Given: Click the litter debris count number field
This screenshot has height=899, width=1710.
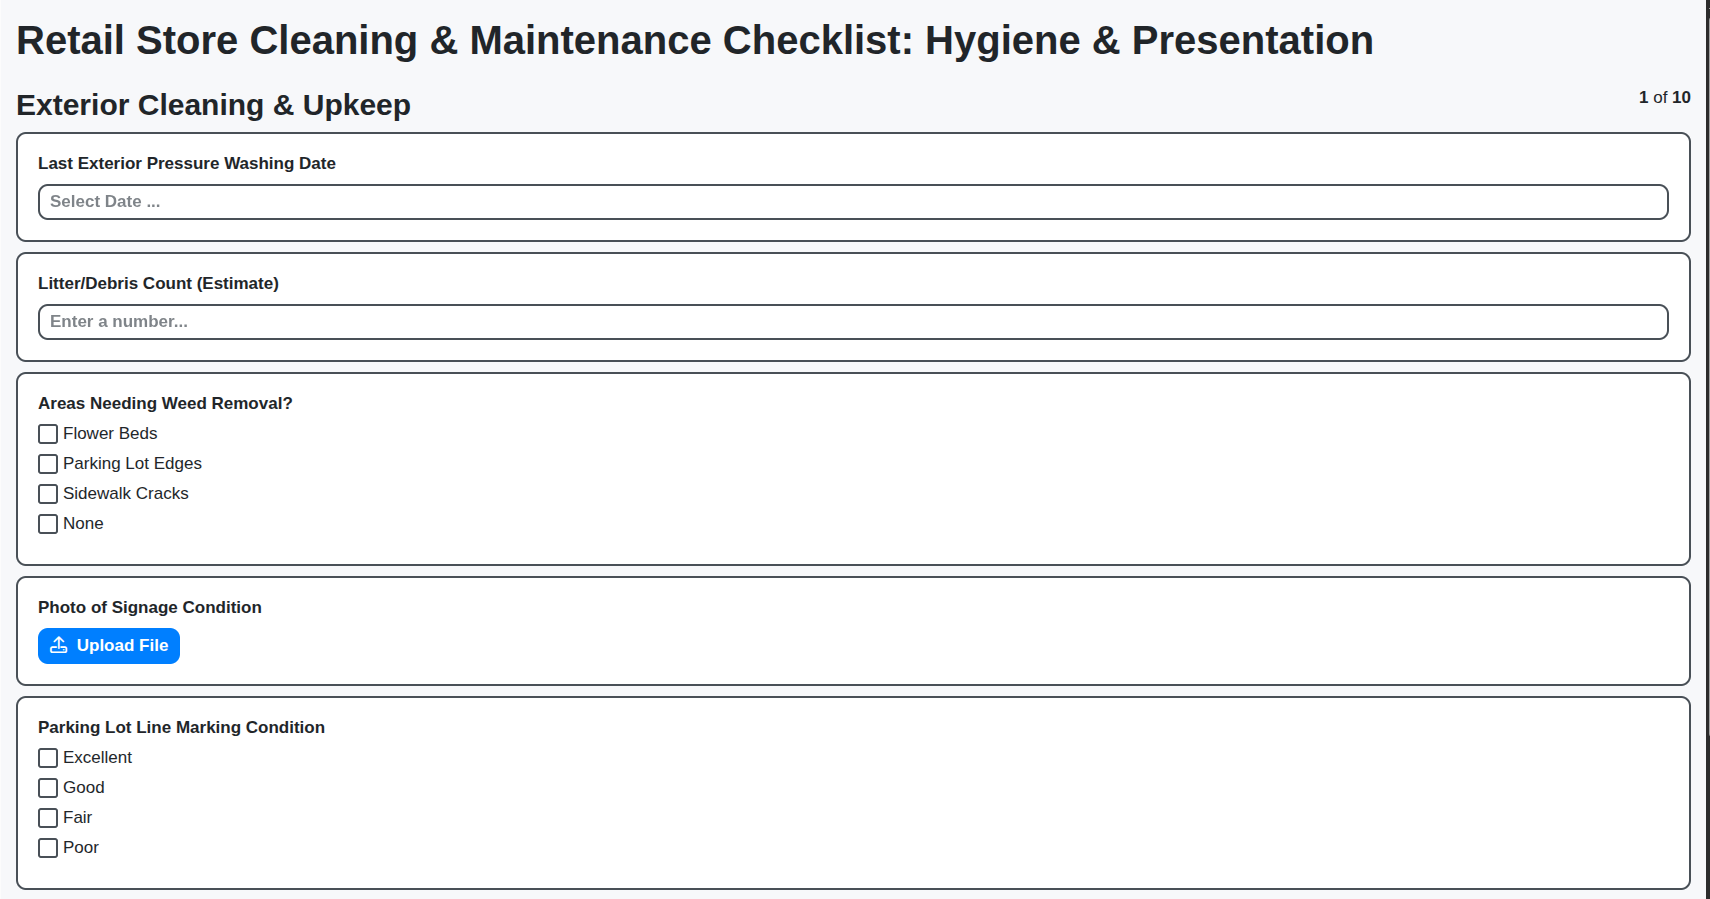Looking at the screenshot, I should [850, 321].
